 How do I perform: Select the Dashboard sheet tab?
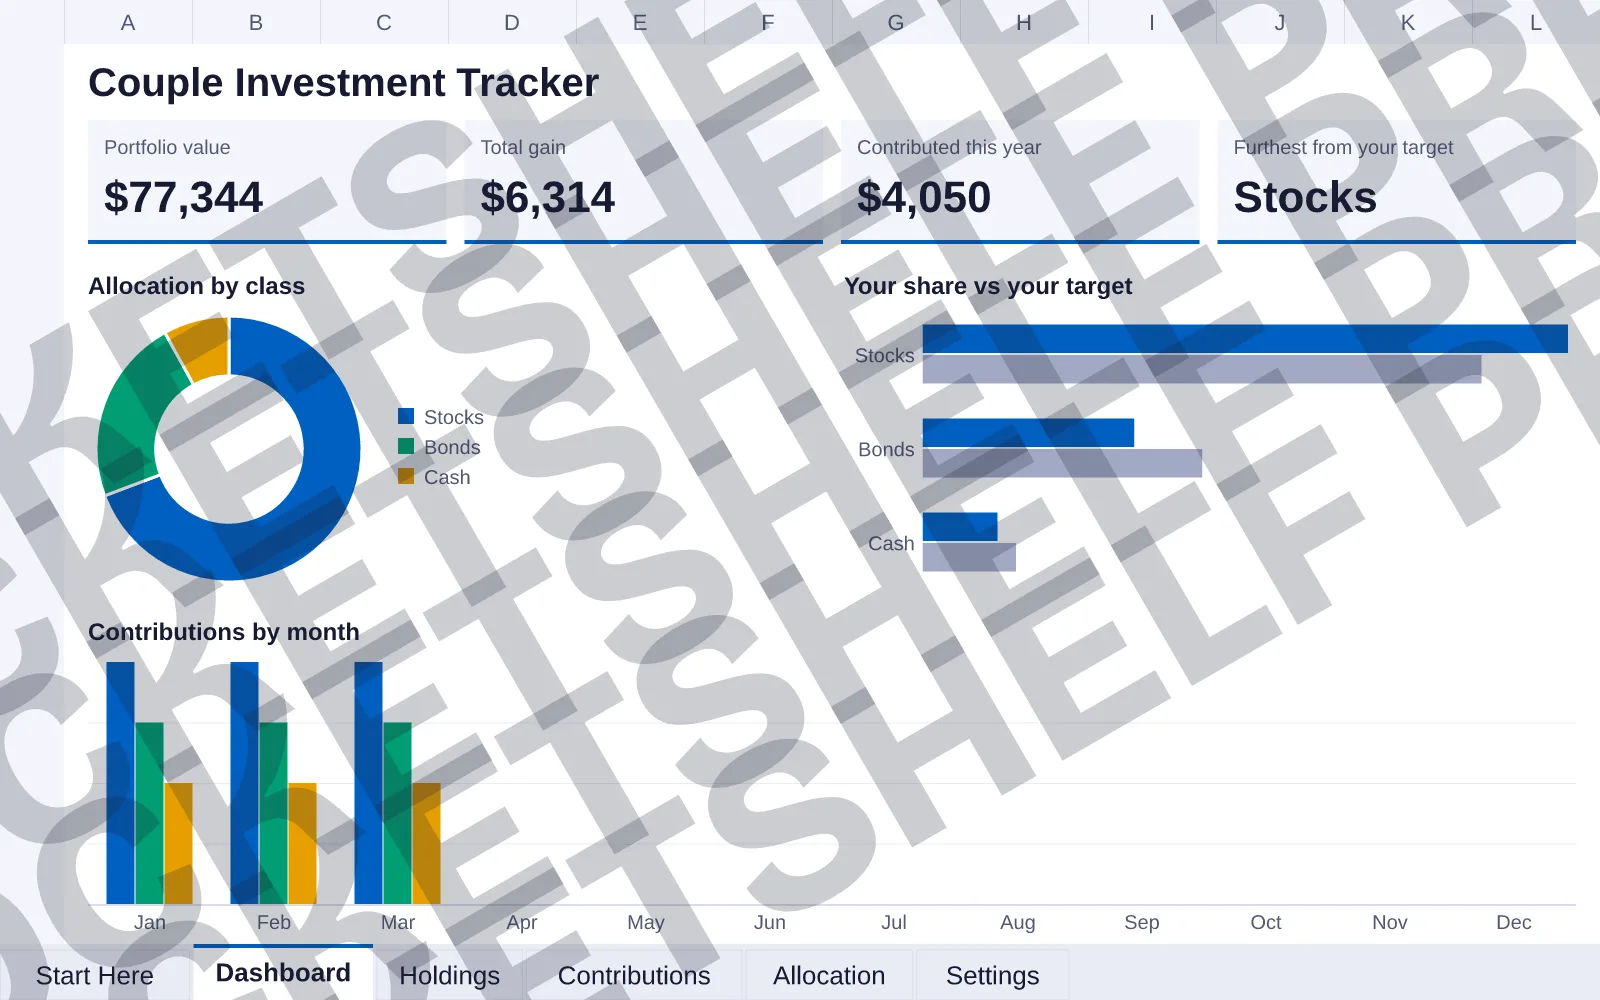pyautogui.click(x=283, y=973)
